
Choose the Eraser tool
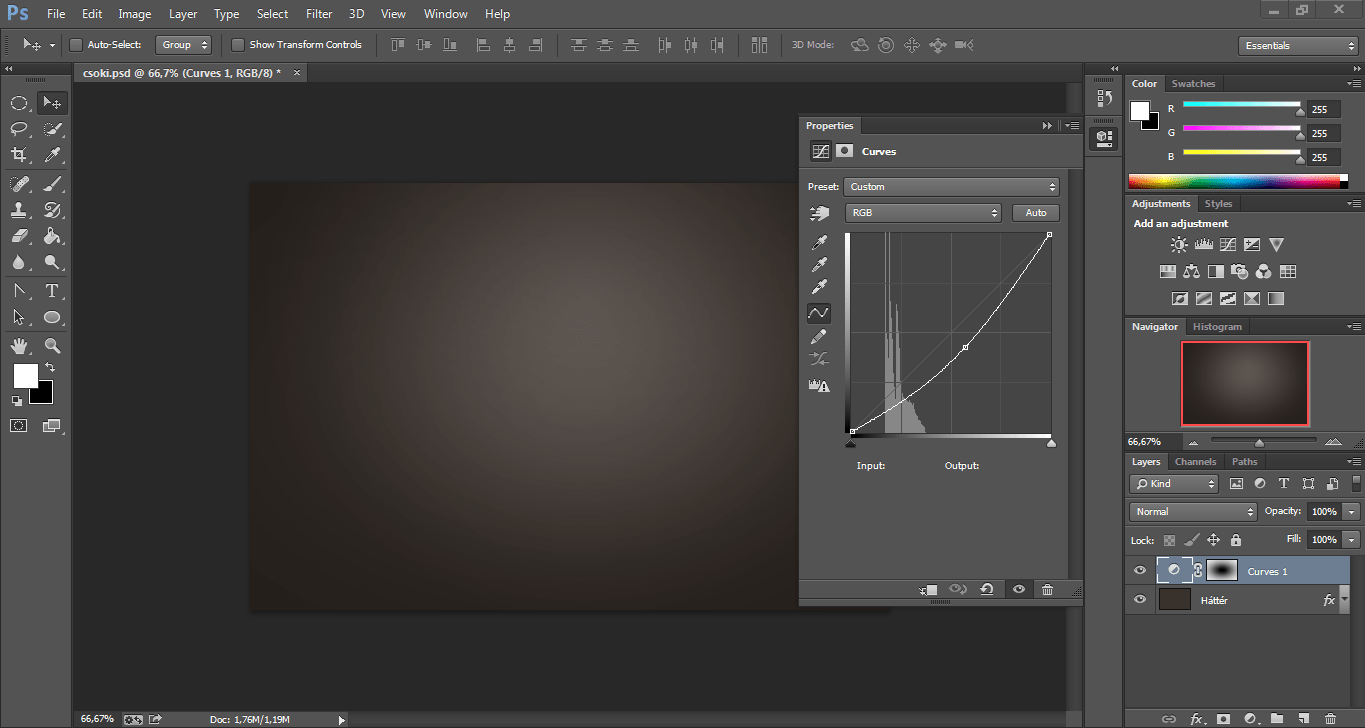(x=19, y=237)
